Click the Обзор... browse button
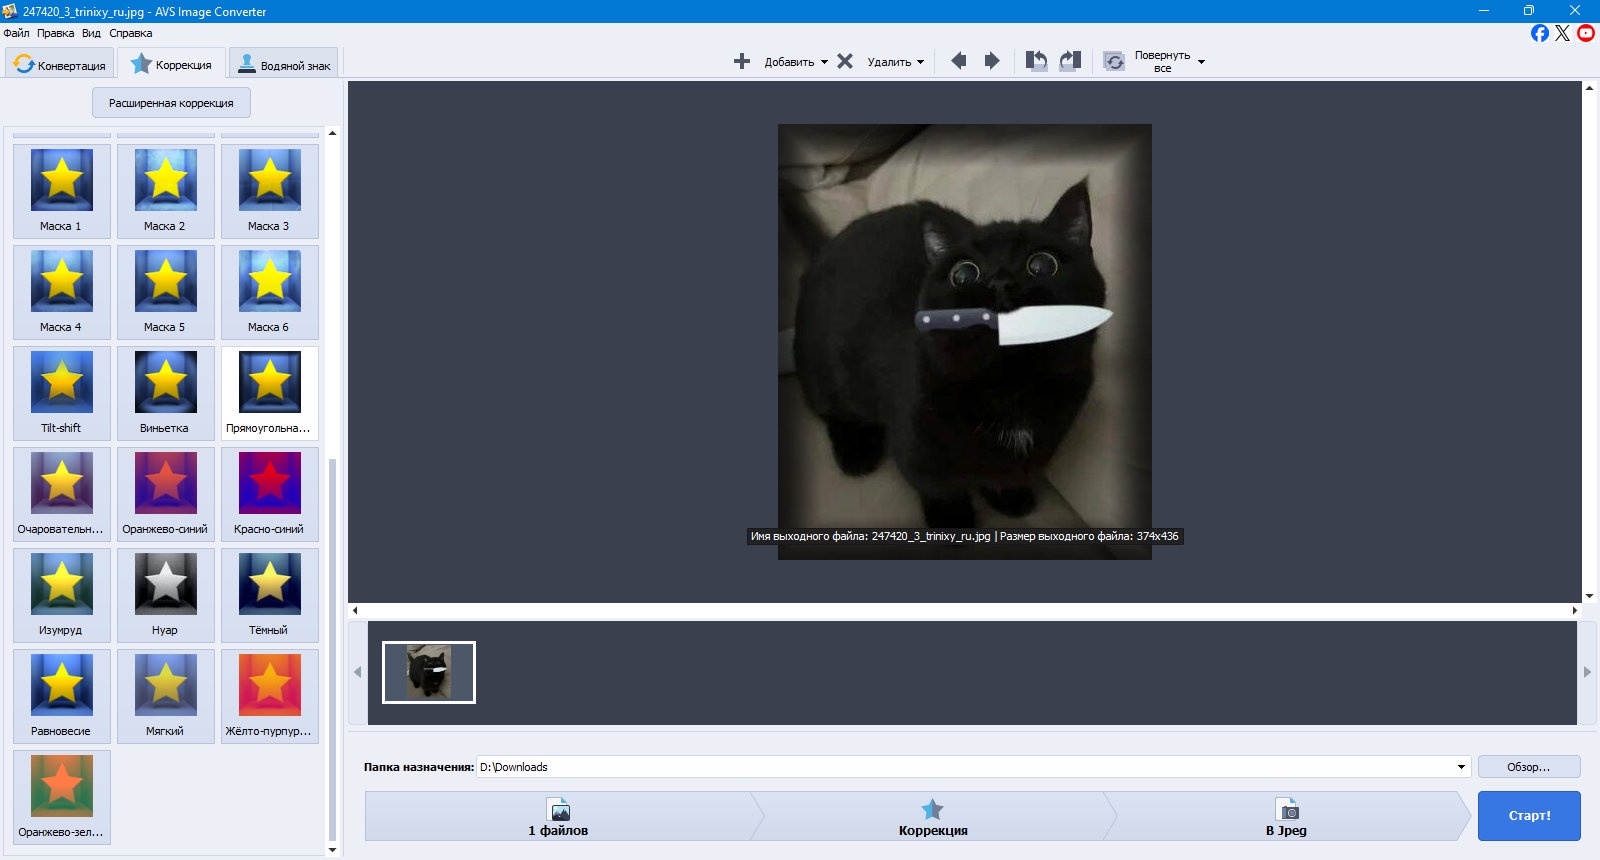 pos(1529,767)
